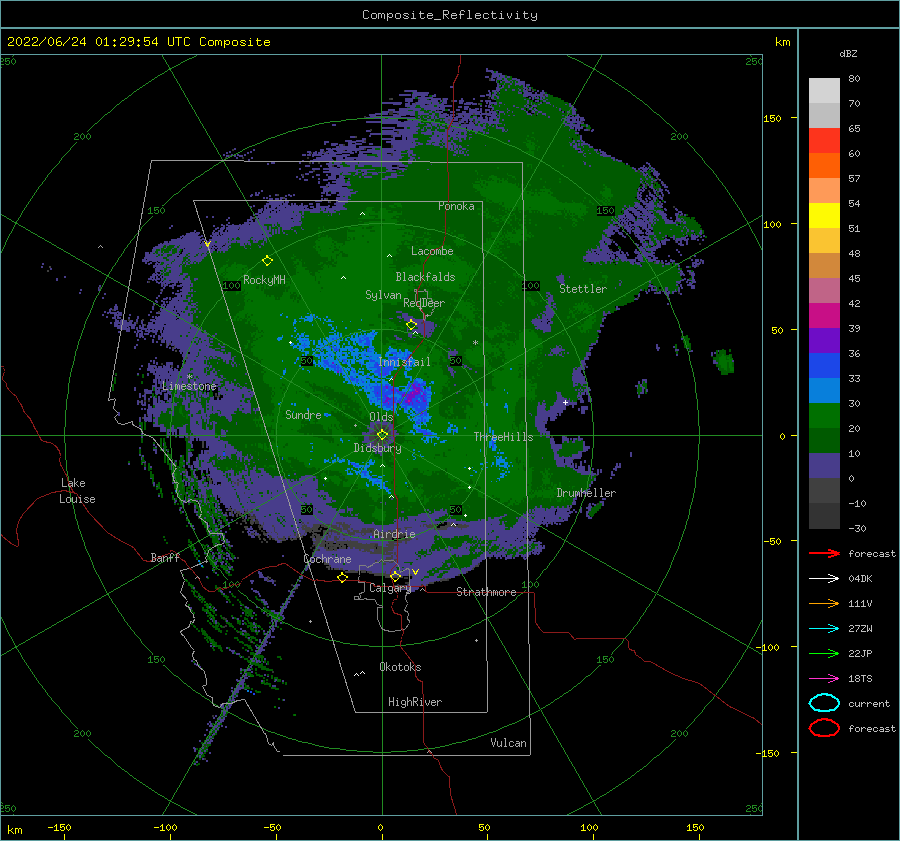Pick the light blue 30-33 dBZ swatch
The height and width of the screenshot is (841, 900).
[x=824, y=391]
